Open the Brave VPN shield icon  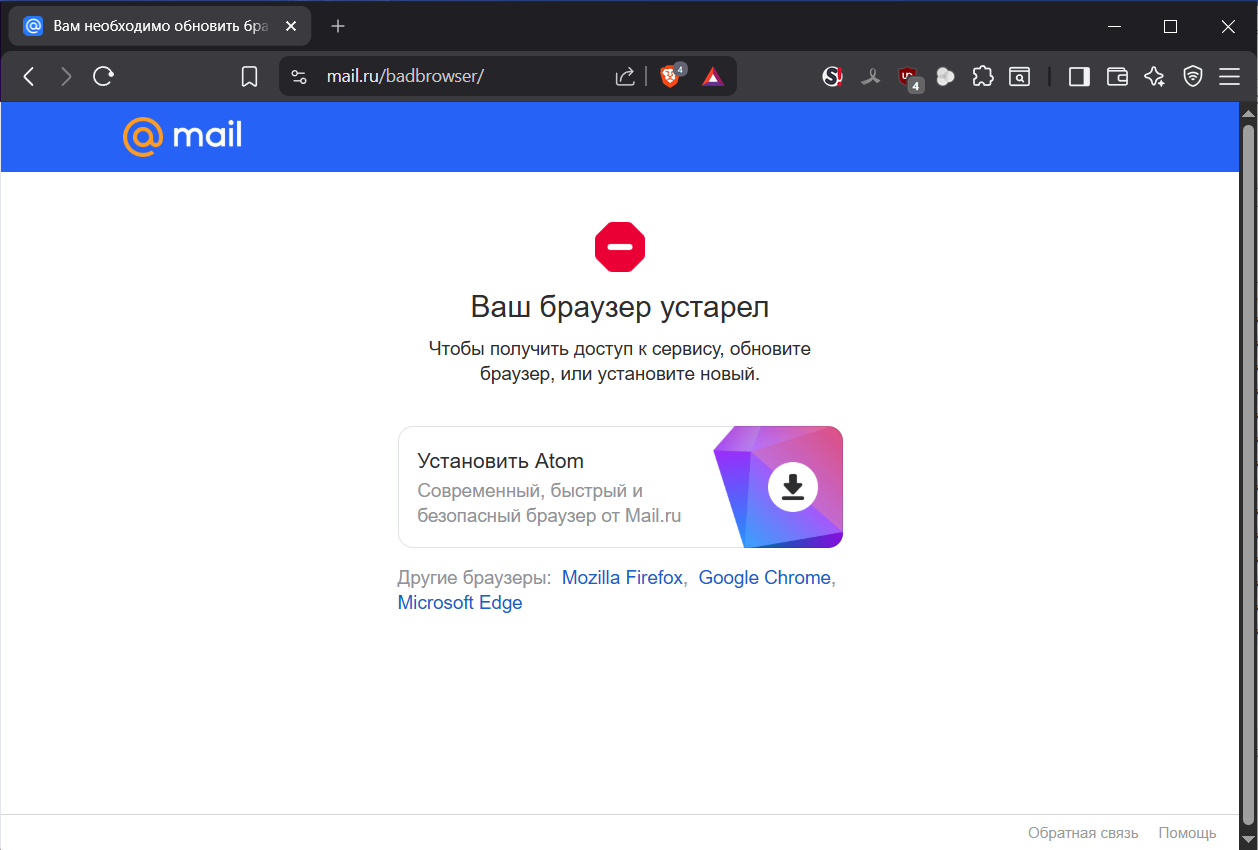click(1192, 77)
